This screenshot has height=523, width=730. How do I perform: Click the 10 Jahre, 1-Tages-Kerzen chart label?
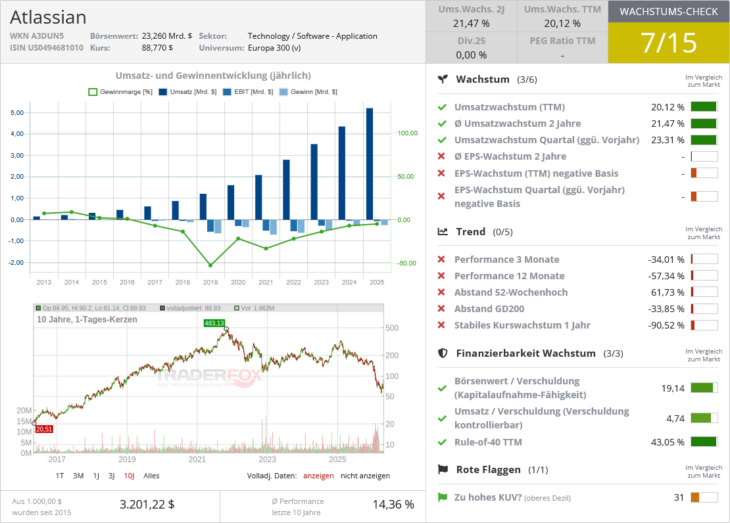[x=87, y=319]
